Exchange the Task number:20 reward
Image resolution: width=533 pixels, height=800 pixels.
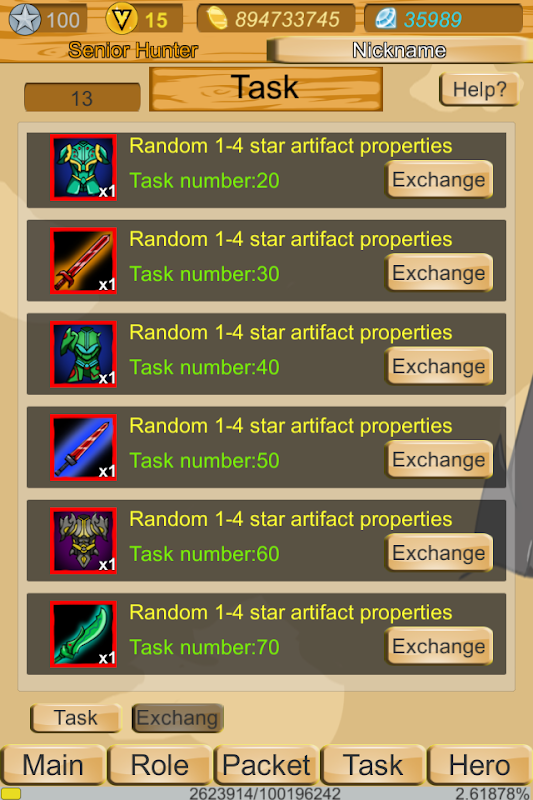[439, 180]
